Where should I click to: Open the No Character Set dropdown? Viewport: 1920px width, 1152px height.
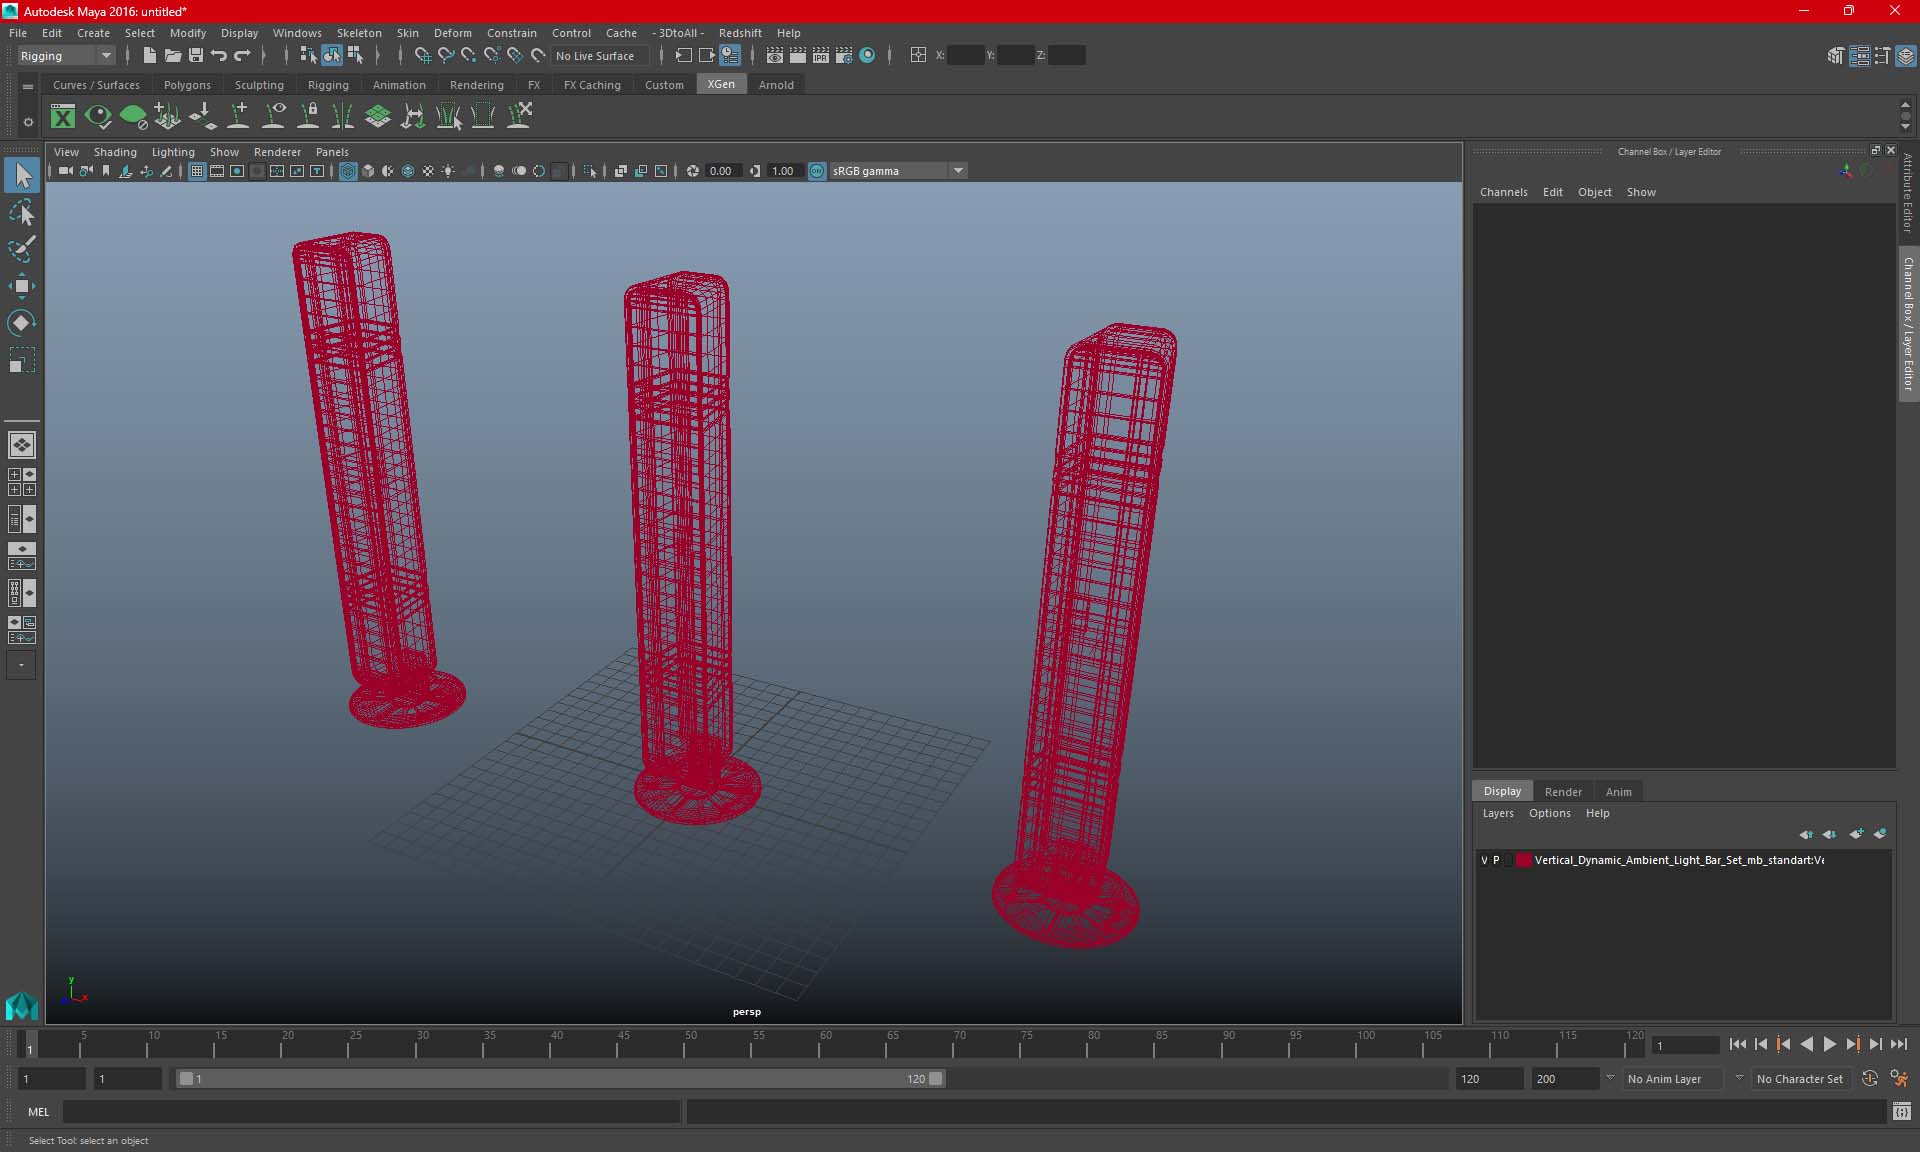coord(1799,1079)
